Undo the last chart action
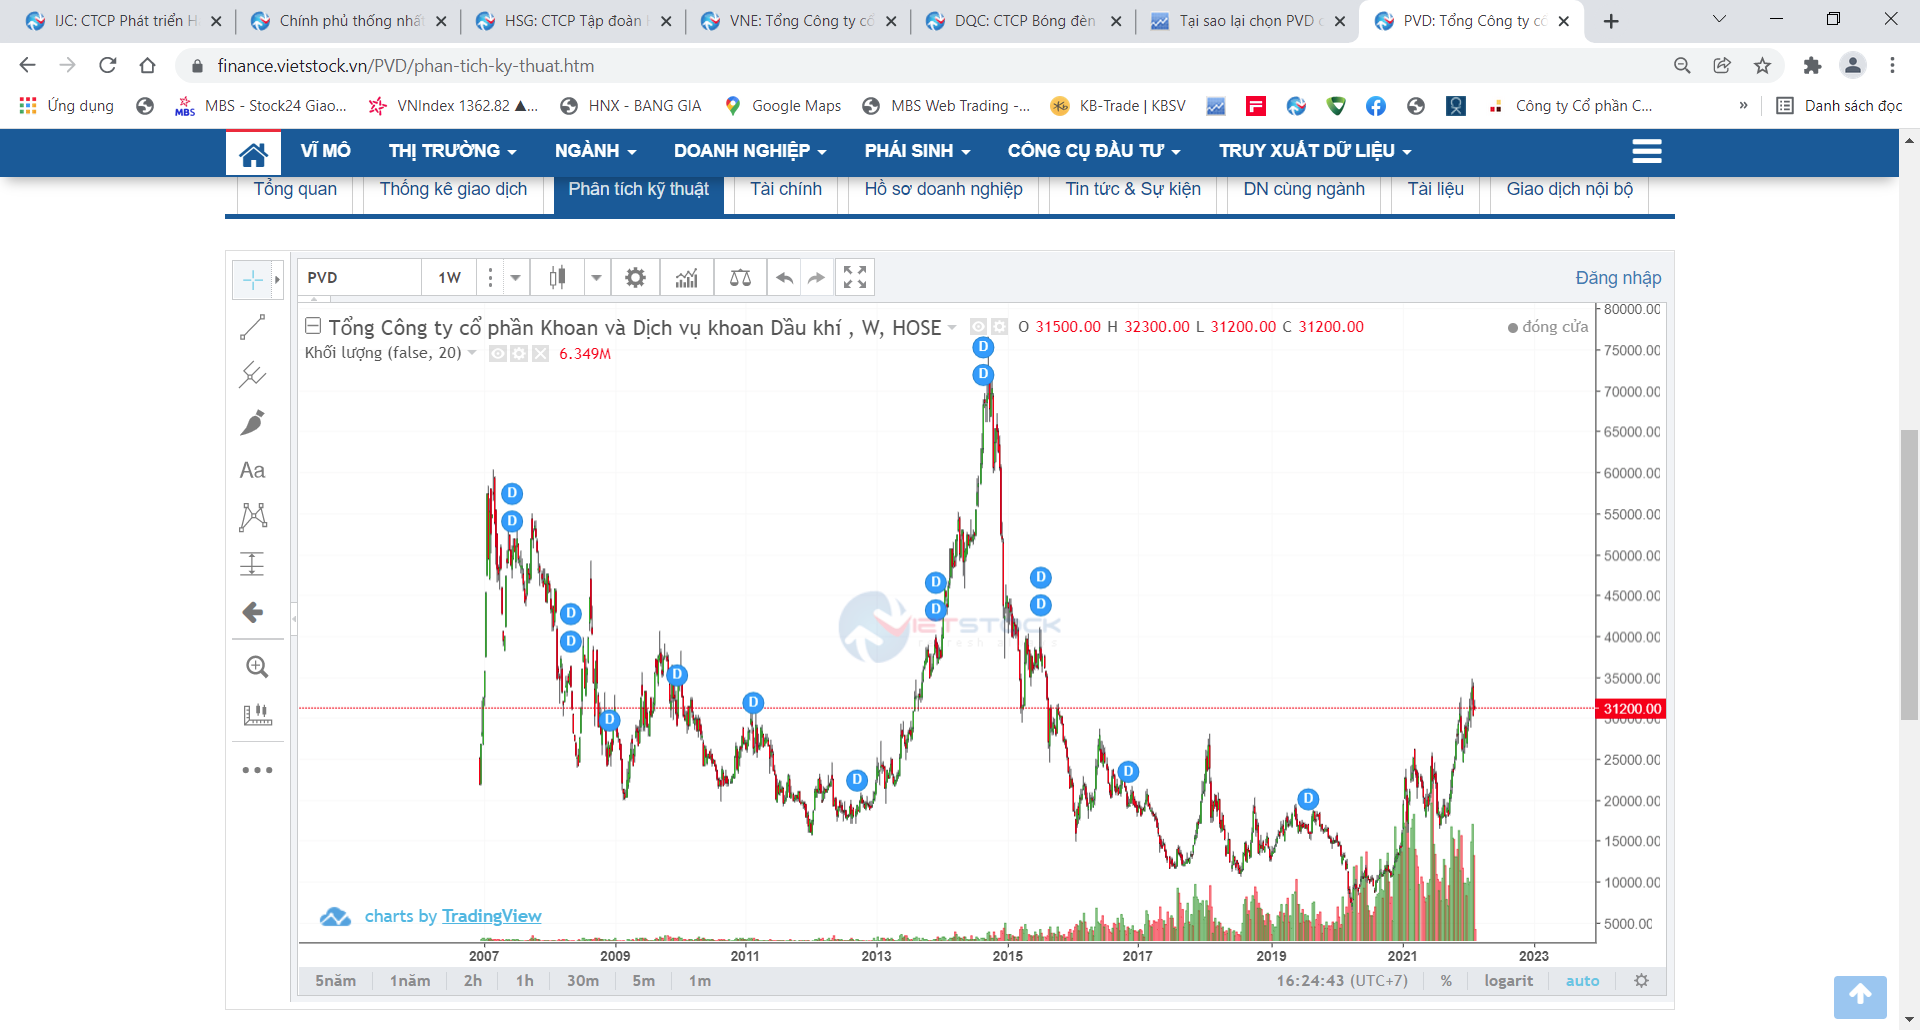This screenshot has height=1030, width=1920. point(785,278)
